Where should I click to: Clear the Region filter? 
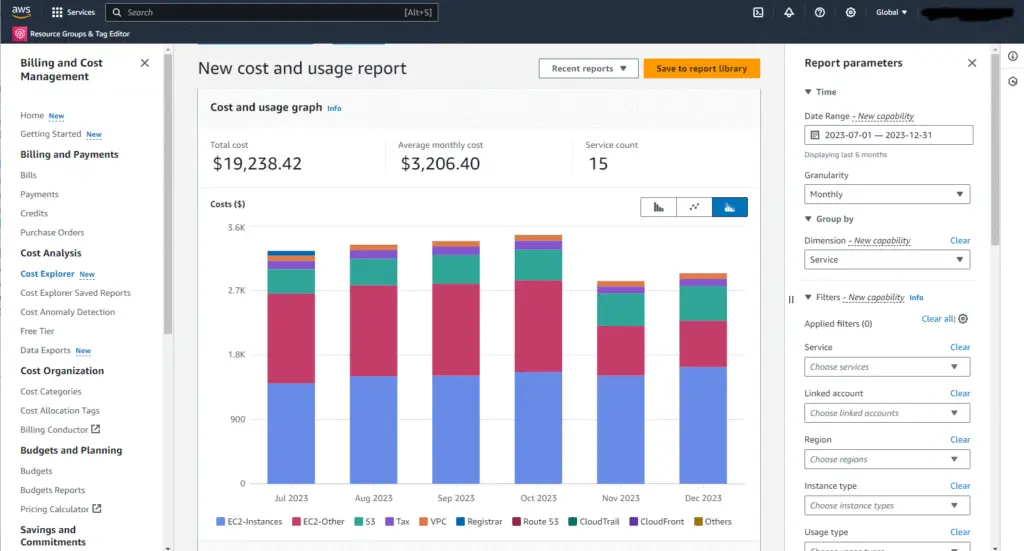[960, 440]
